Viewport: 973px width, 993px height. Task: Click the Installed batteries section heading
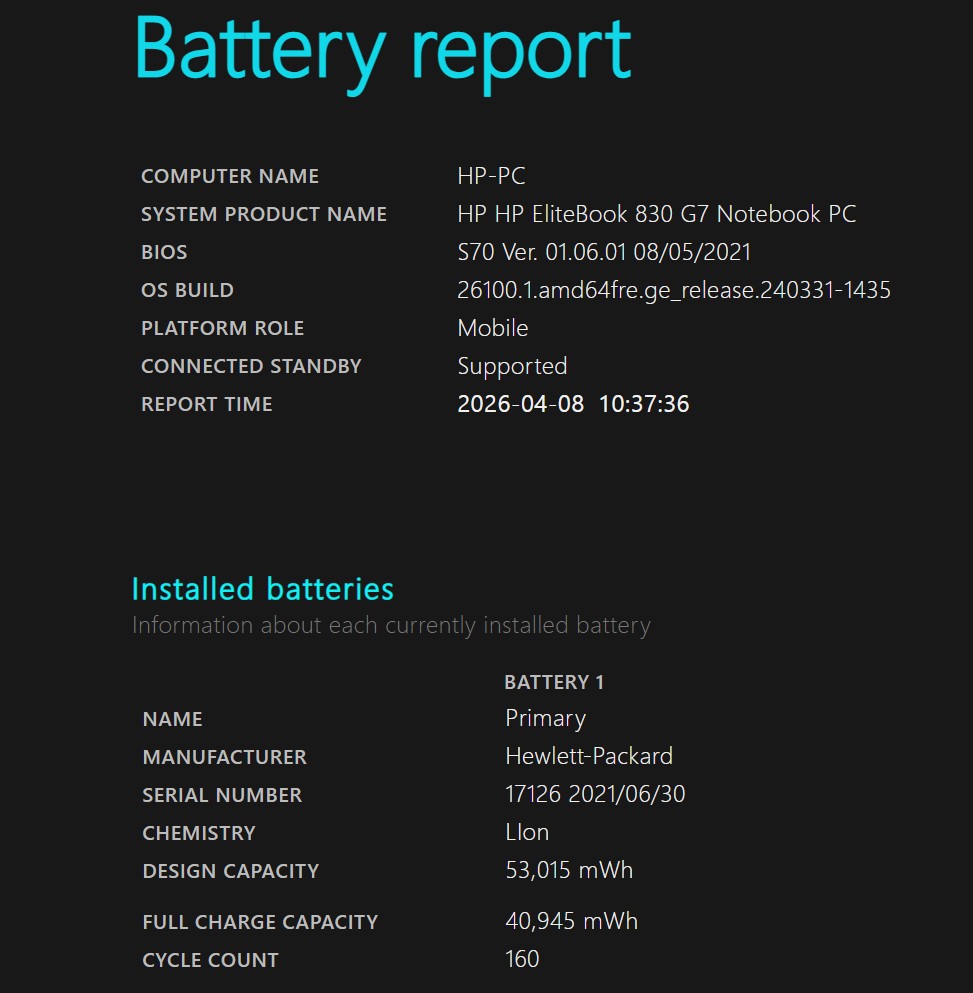tap(263, 589)
